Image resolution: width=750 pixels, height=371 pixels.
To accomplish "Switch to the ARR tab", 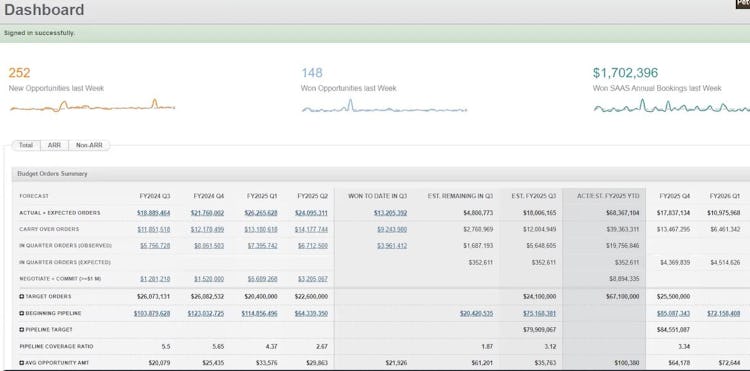I will pyautogui.click(x=55, y=145).
